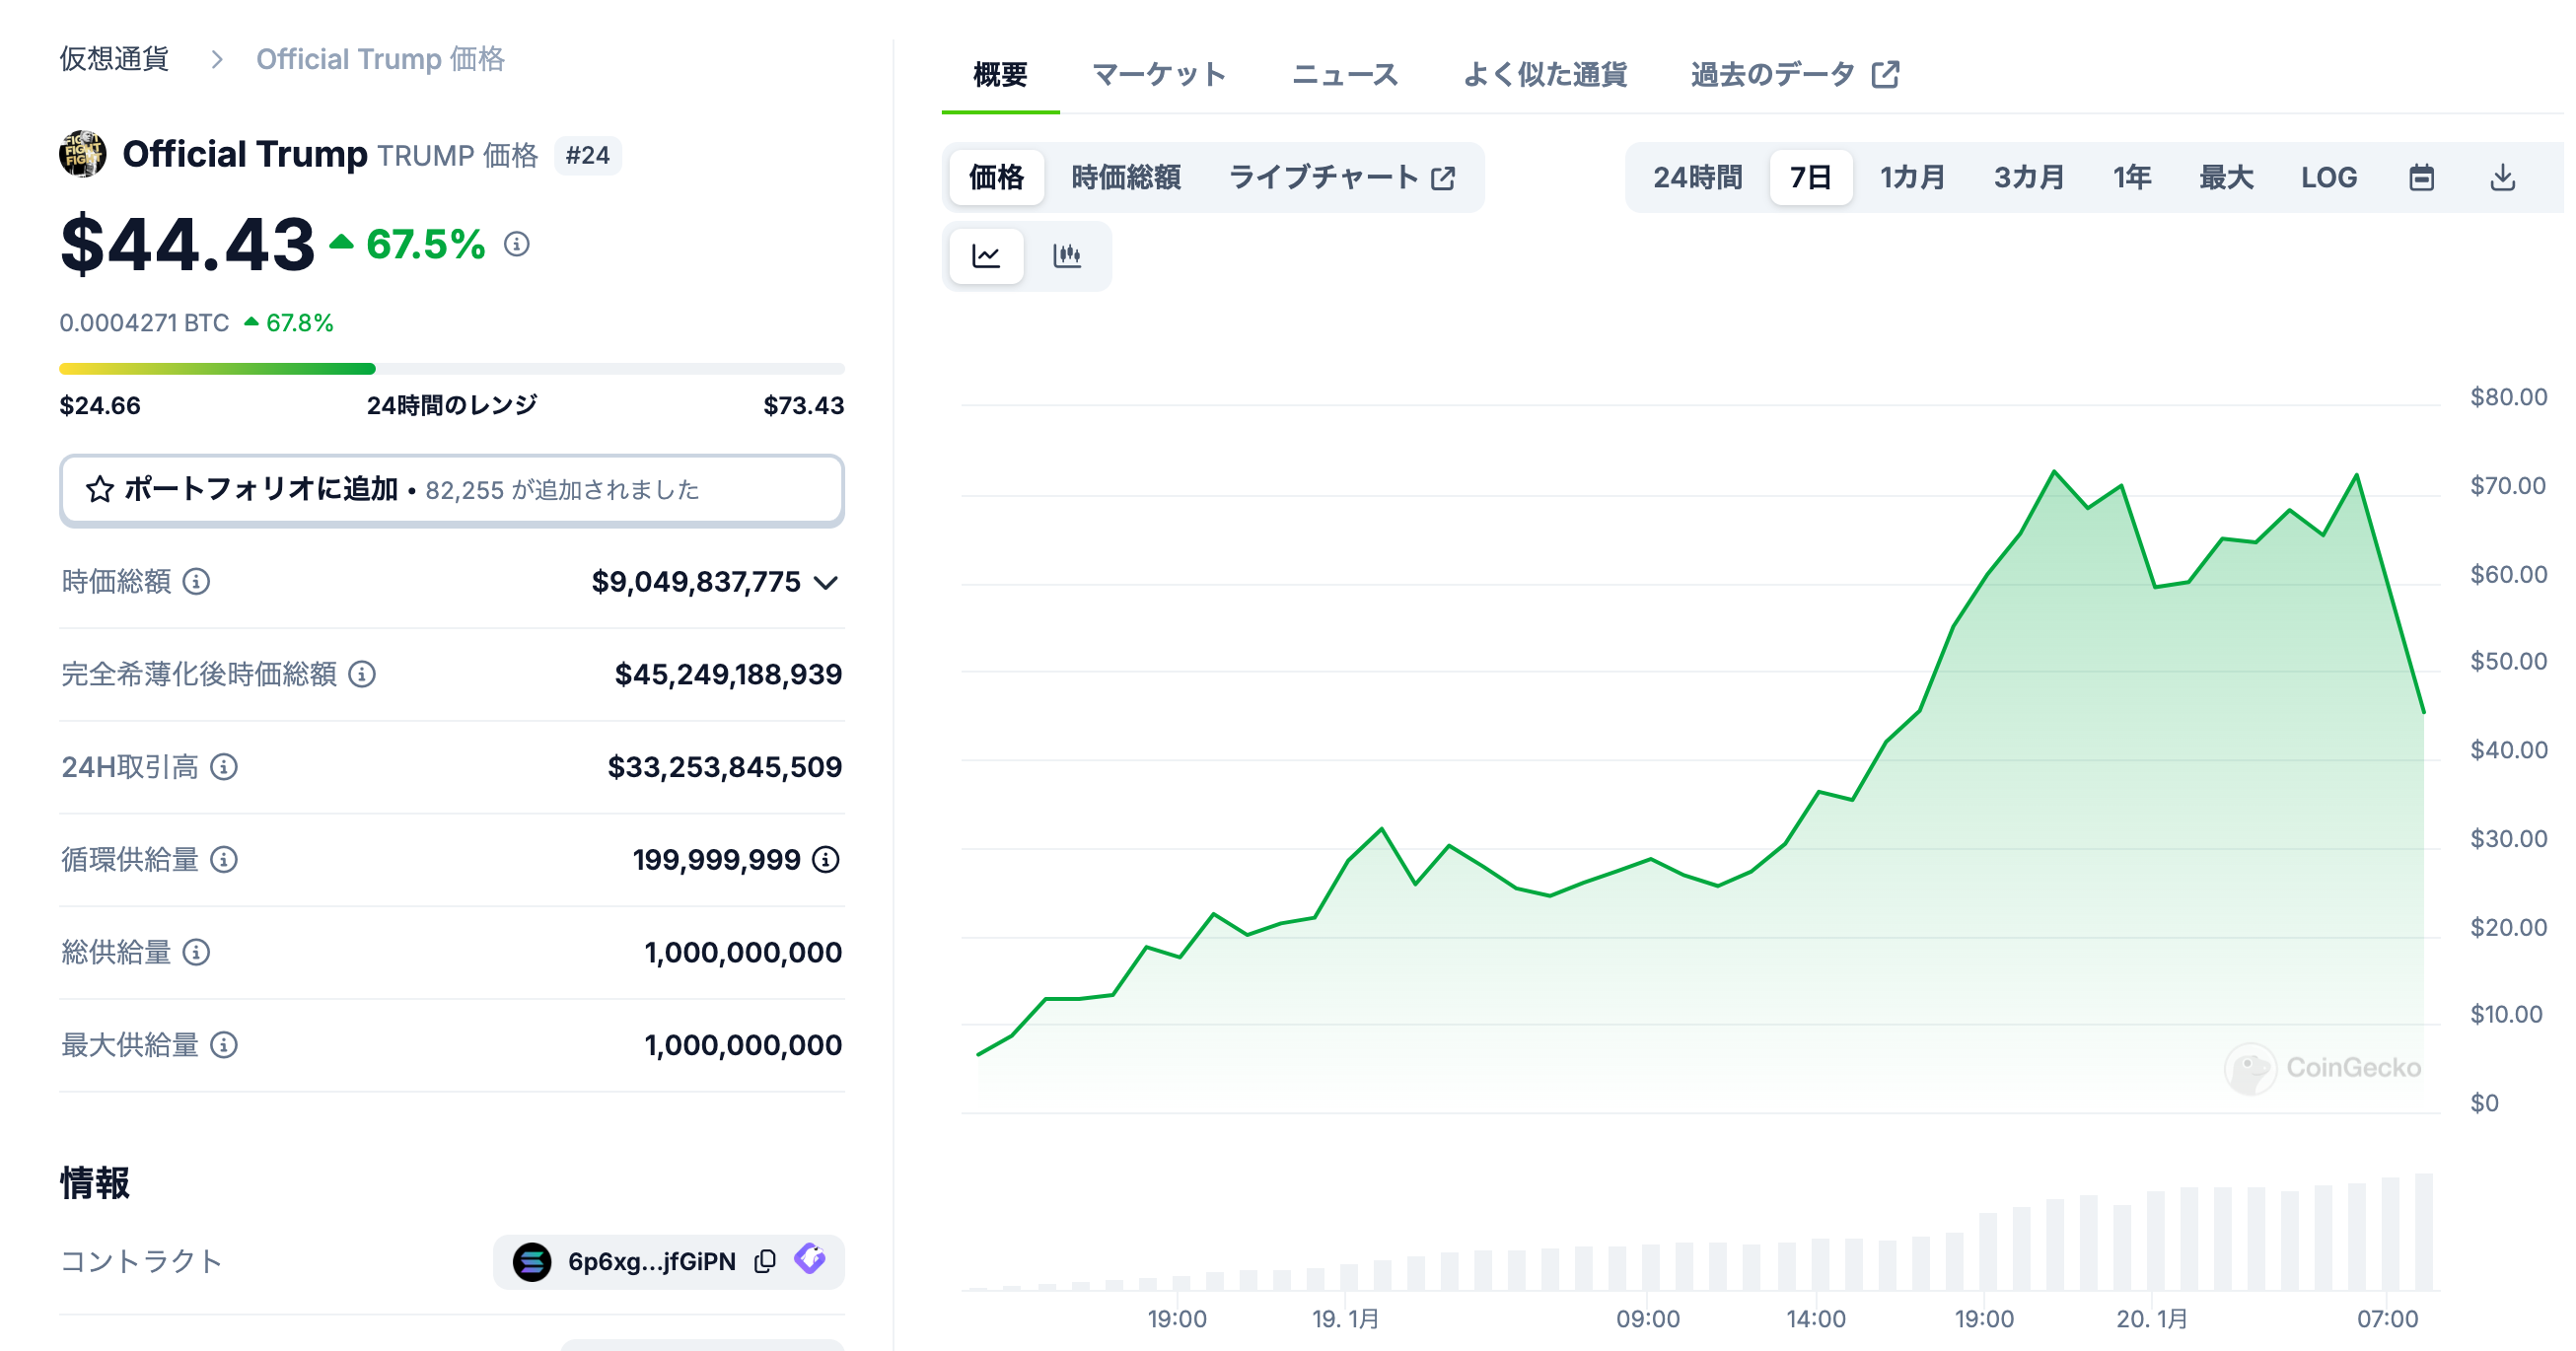Switch to the ニュース tab

point(1345,74)
